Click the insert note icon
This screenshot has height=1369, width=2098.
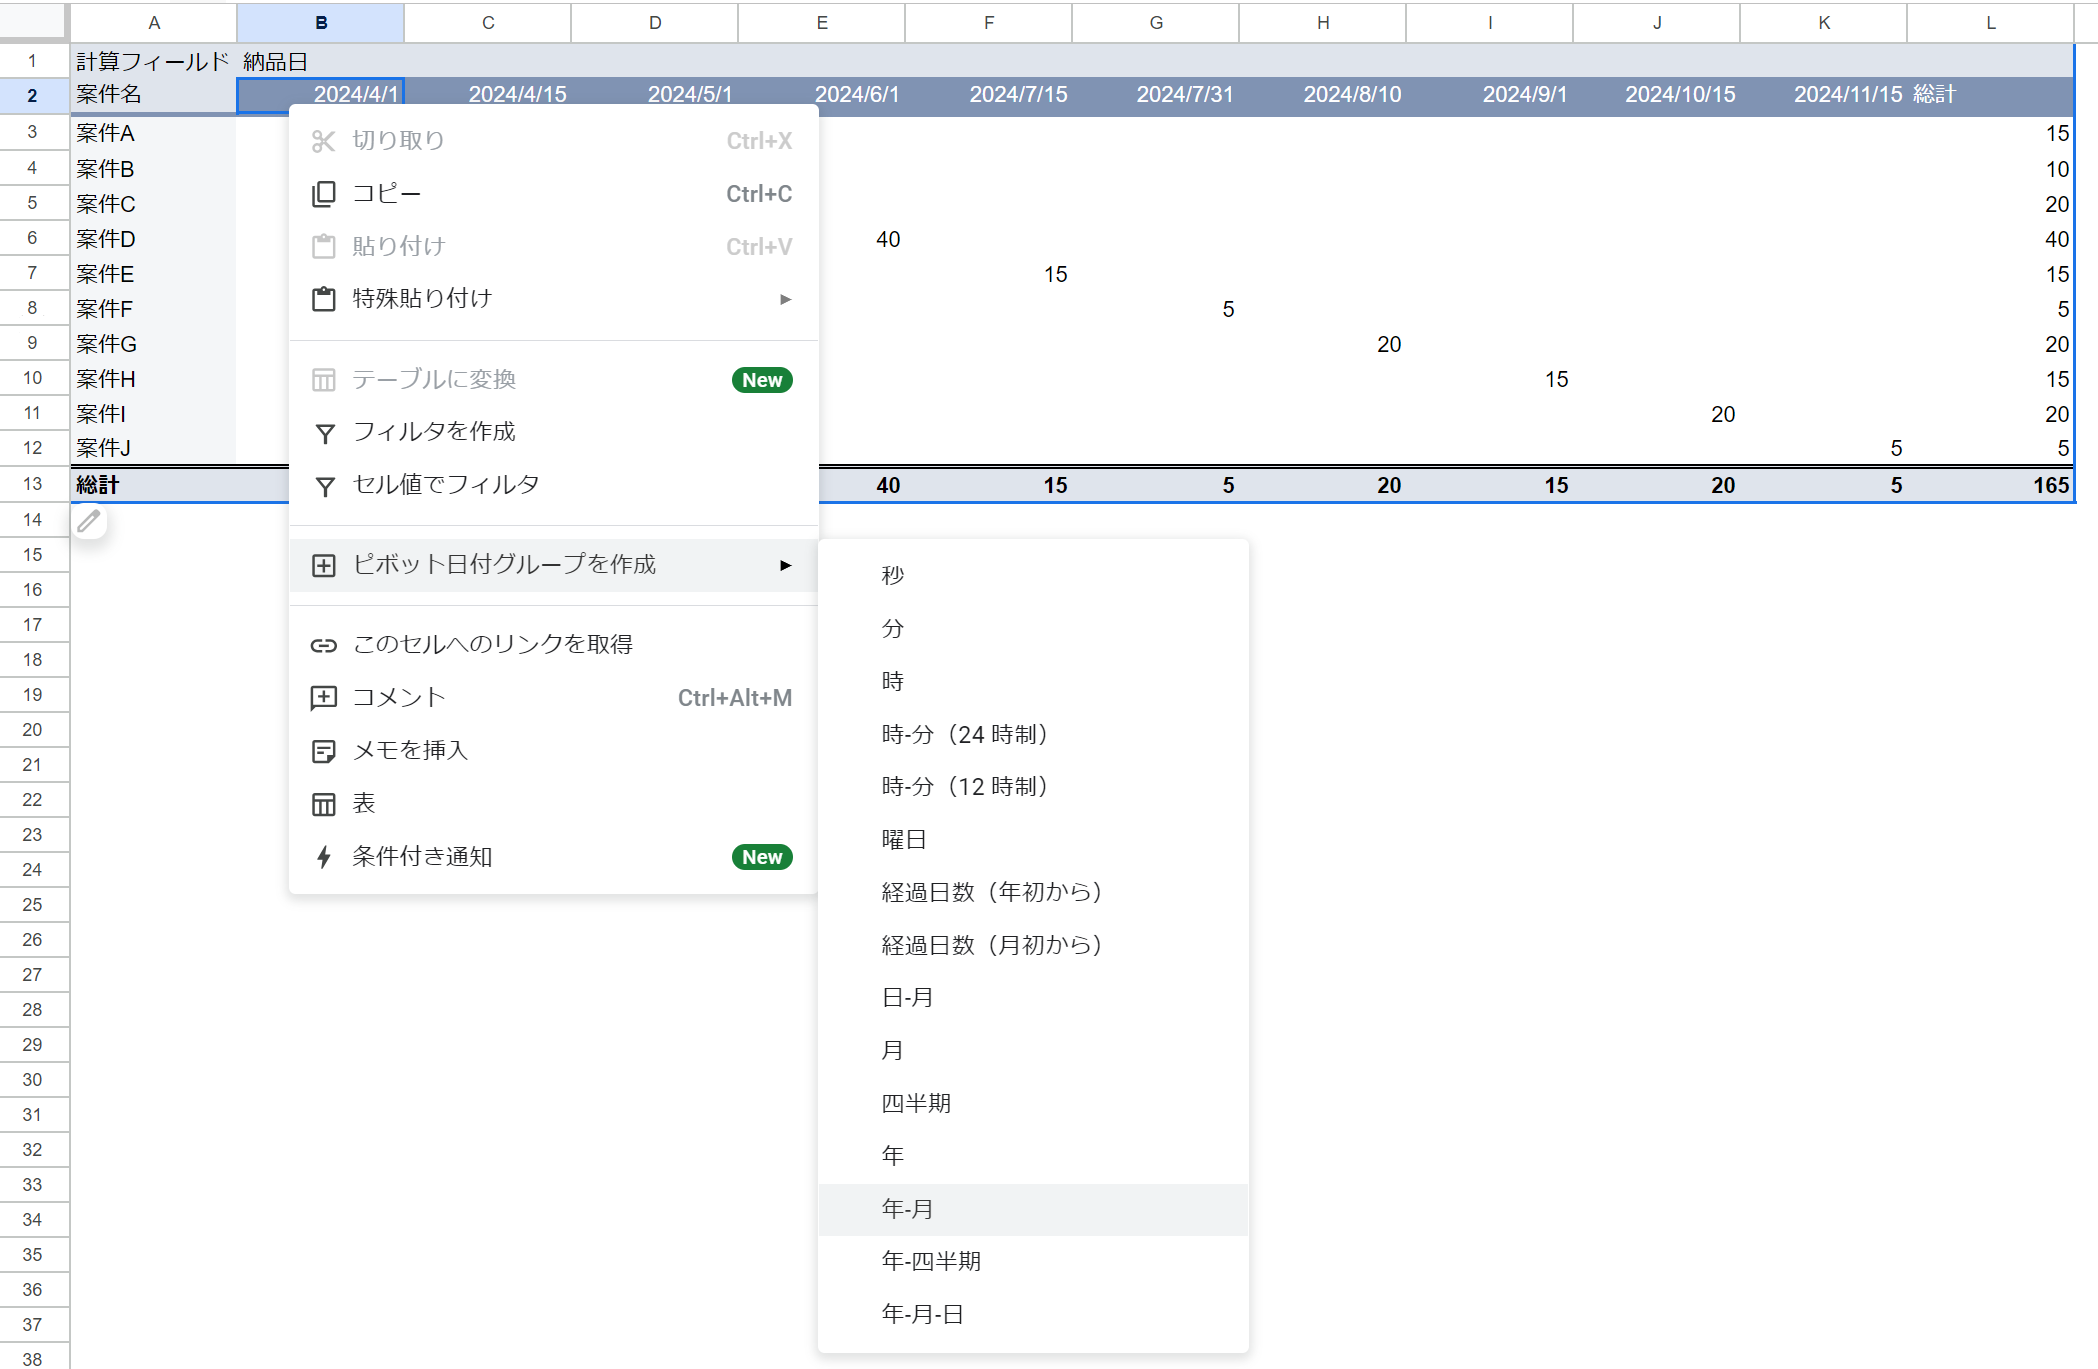coord(323,752)
